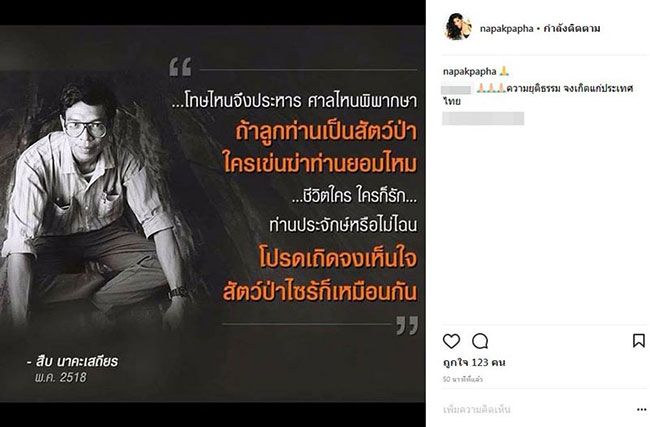Focus the เพิ่มความคิดเห็น comment field

[x=535, y=410]
